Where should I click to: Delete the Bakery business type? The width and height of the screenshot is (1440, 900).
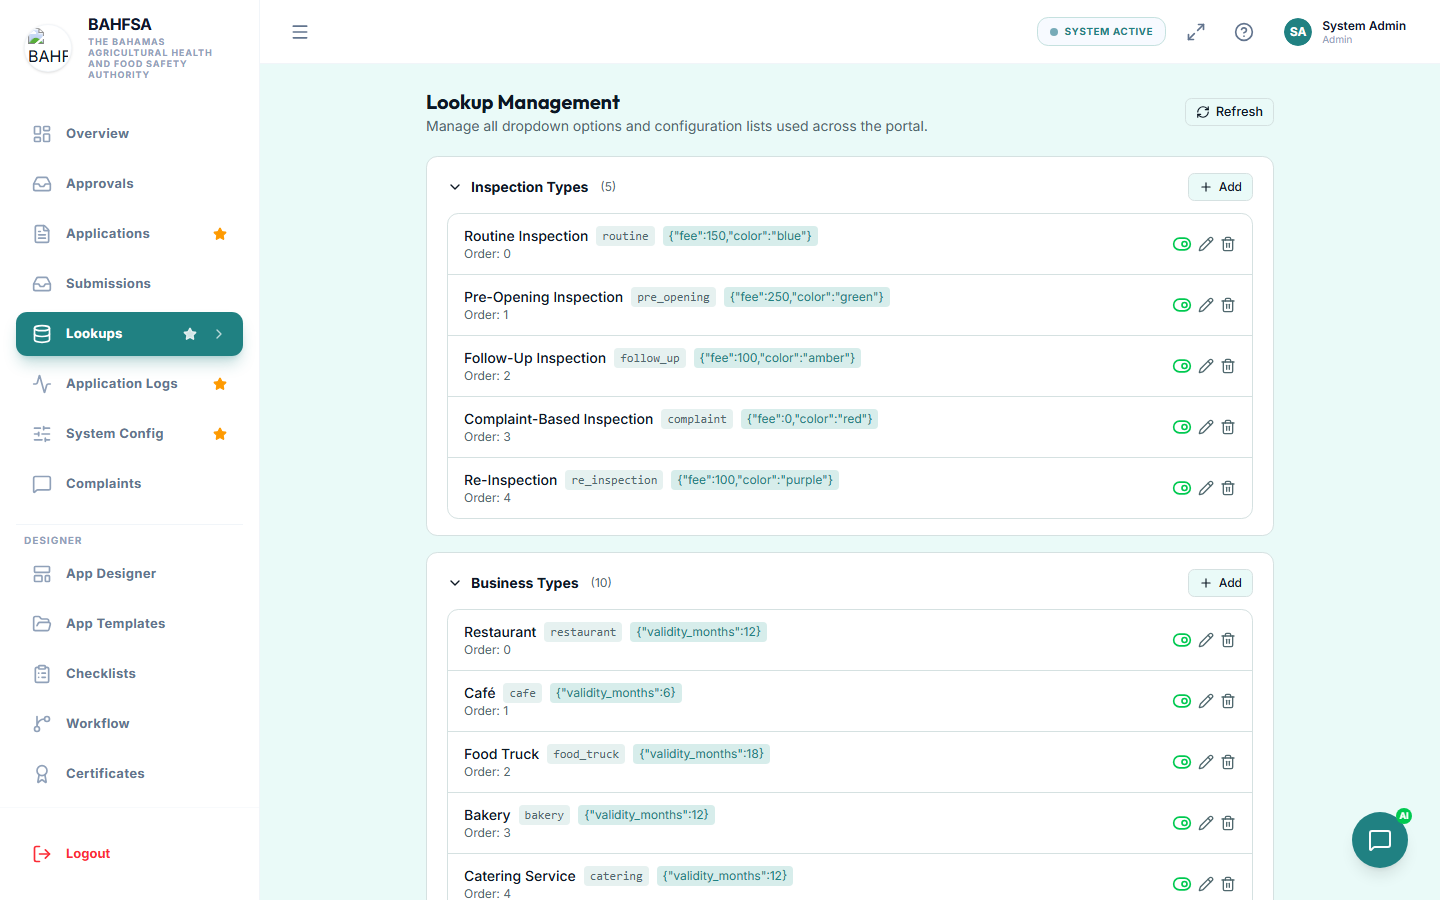1228,823
